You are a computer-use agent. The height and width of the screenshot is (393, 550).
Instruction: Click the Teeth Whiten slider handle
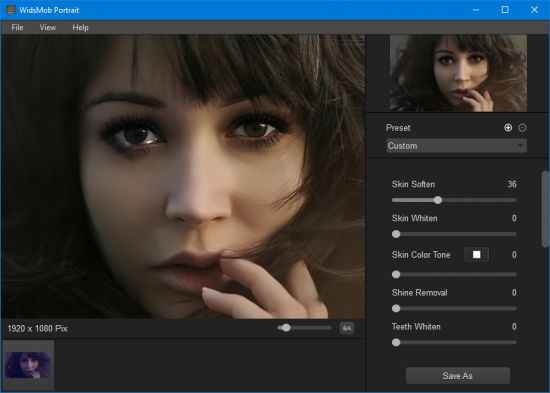pyautogui.click(x=396, y=342)
